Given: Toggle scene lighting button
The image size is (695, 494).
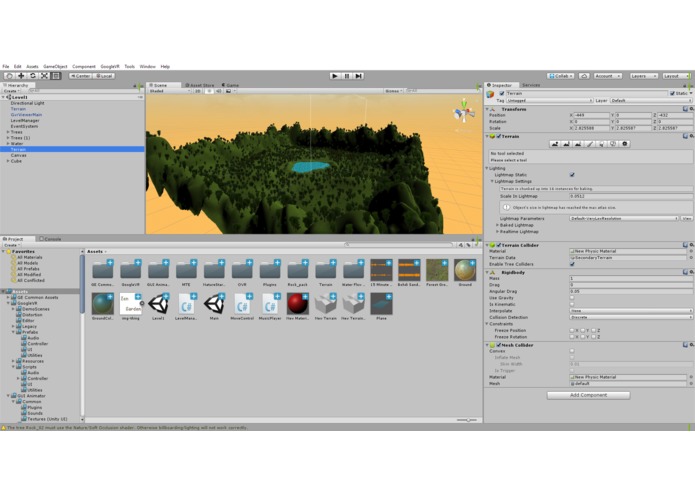Looking at the screenshot, I should pyautogui.click(x=209, y=91).
